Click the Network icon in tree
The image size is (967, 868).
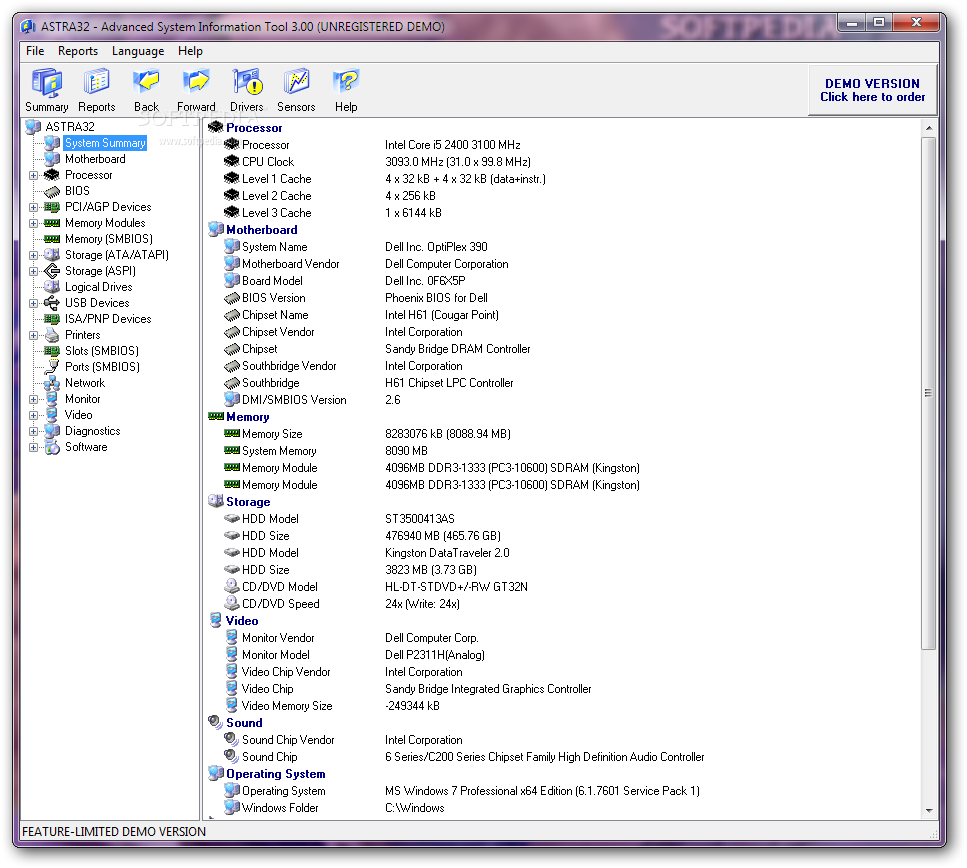point(52,383)
